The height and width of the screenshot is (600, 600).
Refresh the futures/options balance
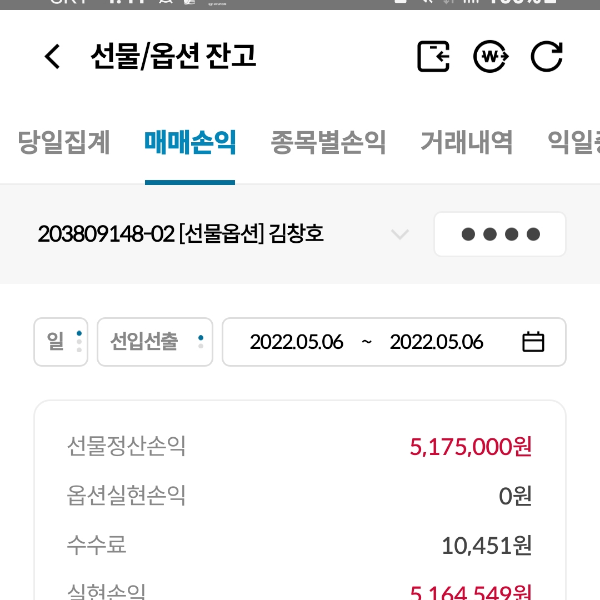[546, 56]
